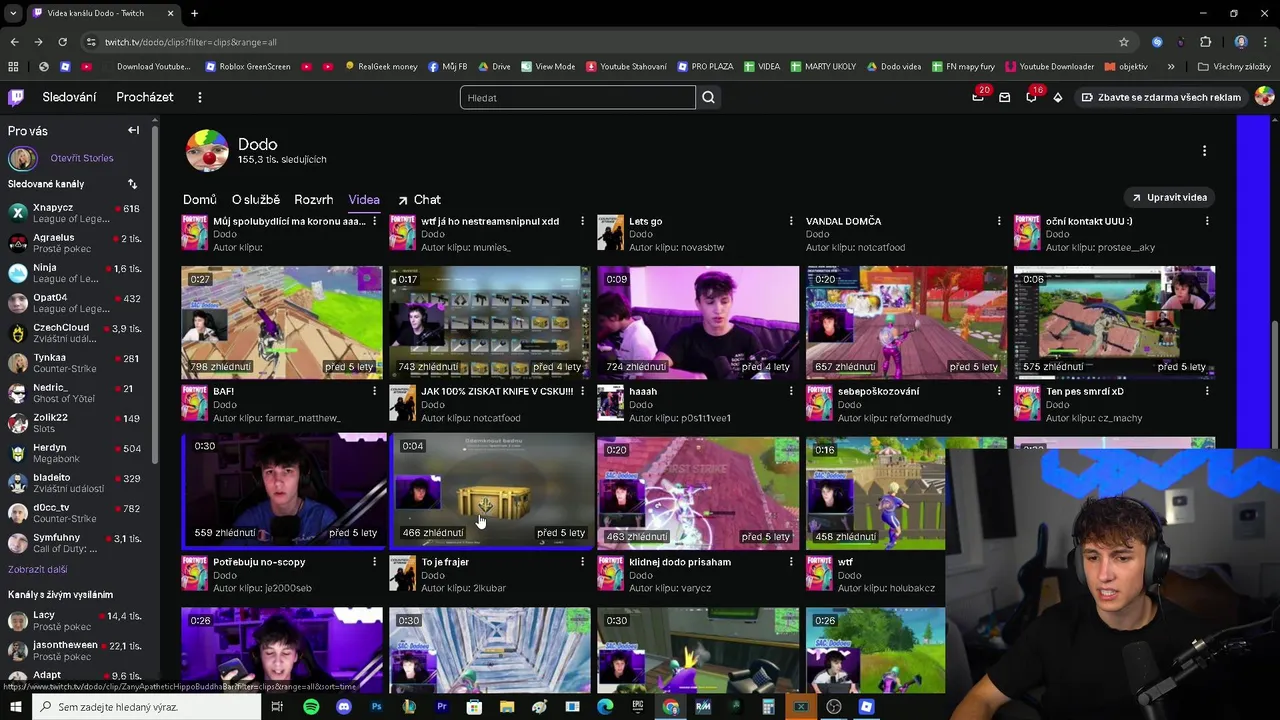
Task: Open the Chrome apps grid bookmark
Action: pos(13,67)
